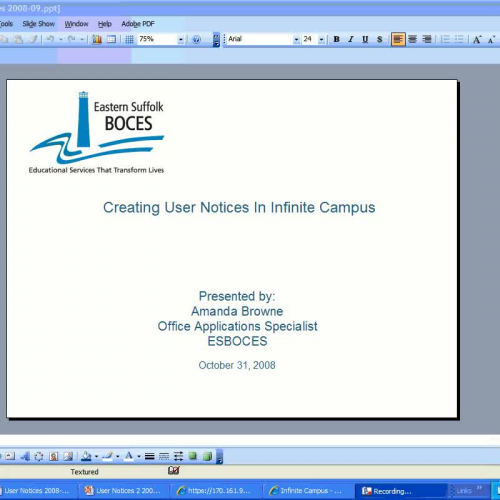Click Decrease Font Size icon
The image size is (500, 500).
click(x=491, y=39)
